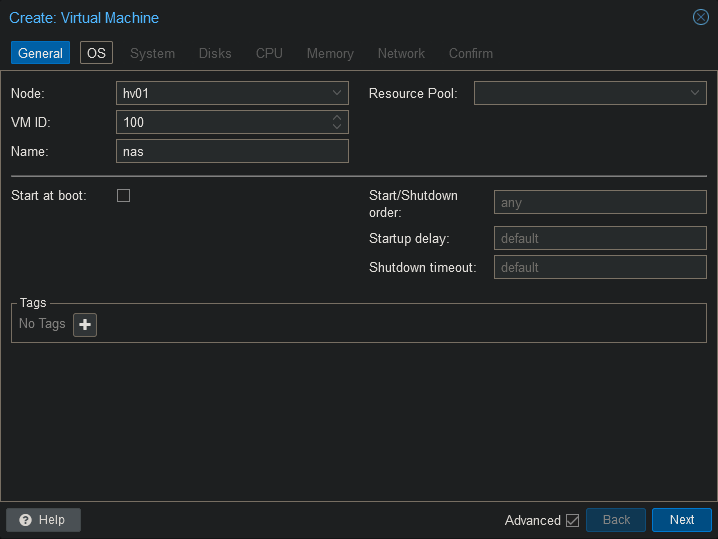Screen dimensions: 718x539
Task: Switch to the OS tab
Action: point(96,53)
